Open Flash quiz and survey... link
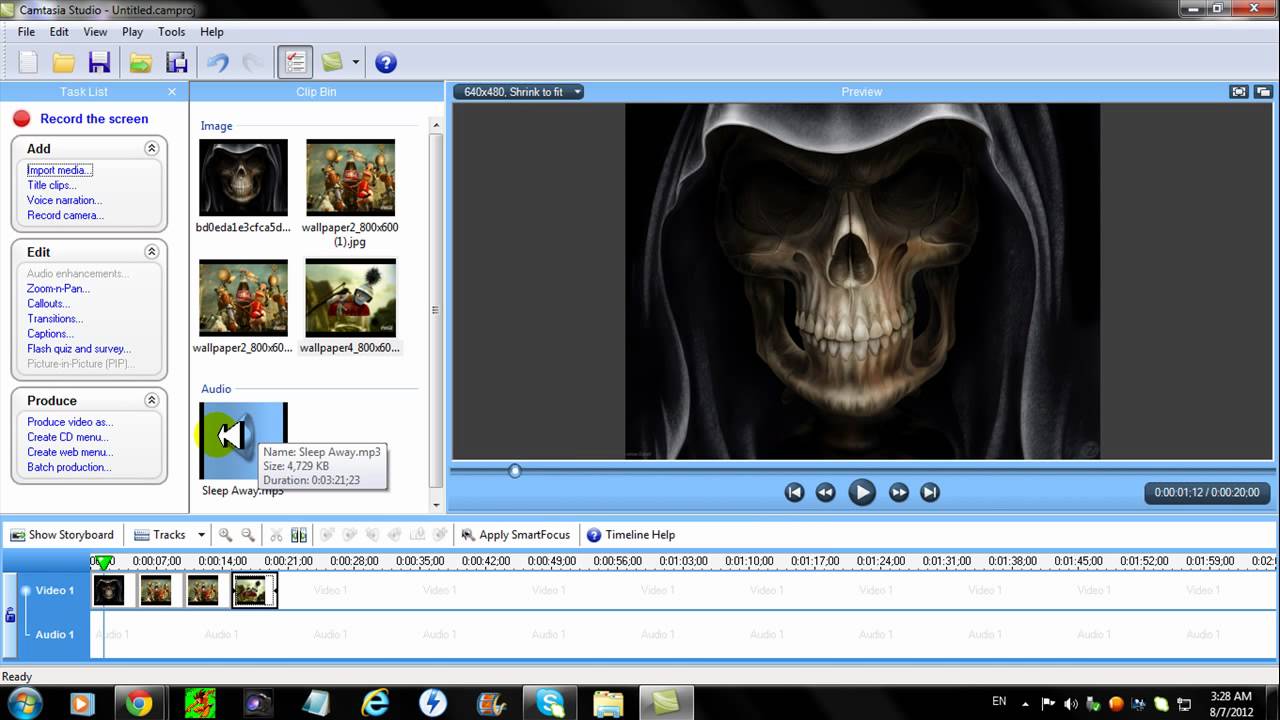 [x=79, y=349]
